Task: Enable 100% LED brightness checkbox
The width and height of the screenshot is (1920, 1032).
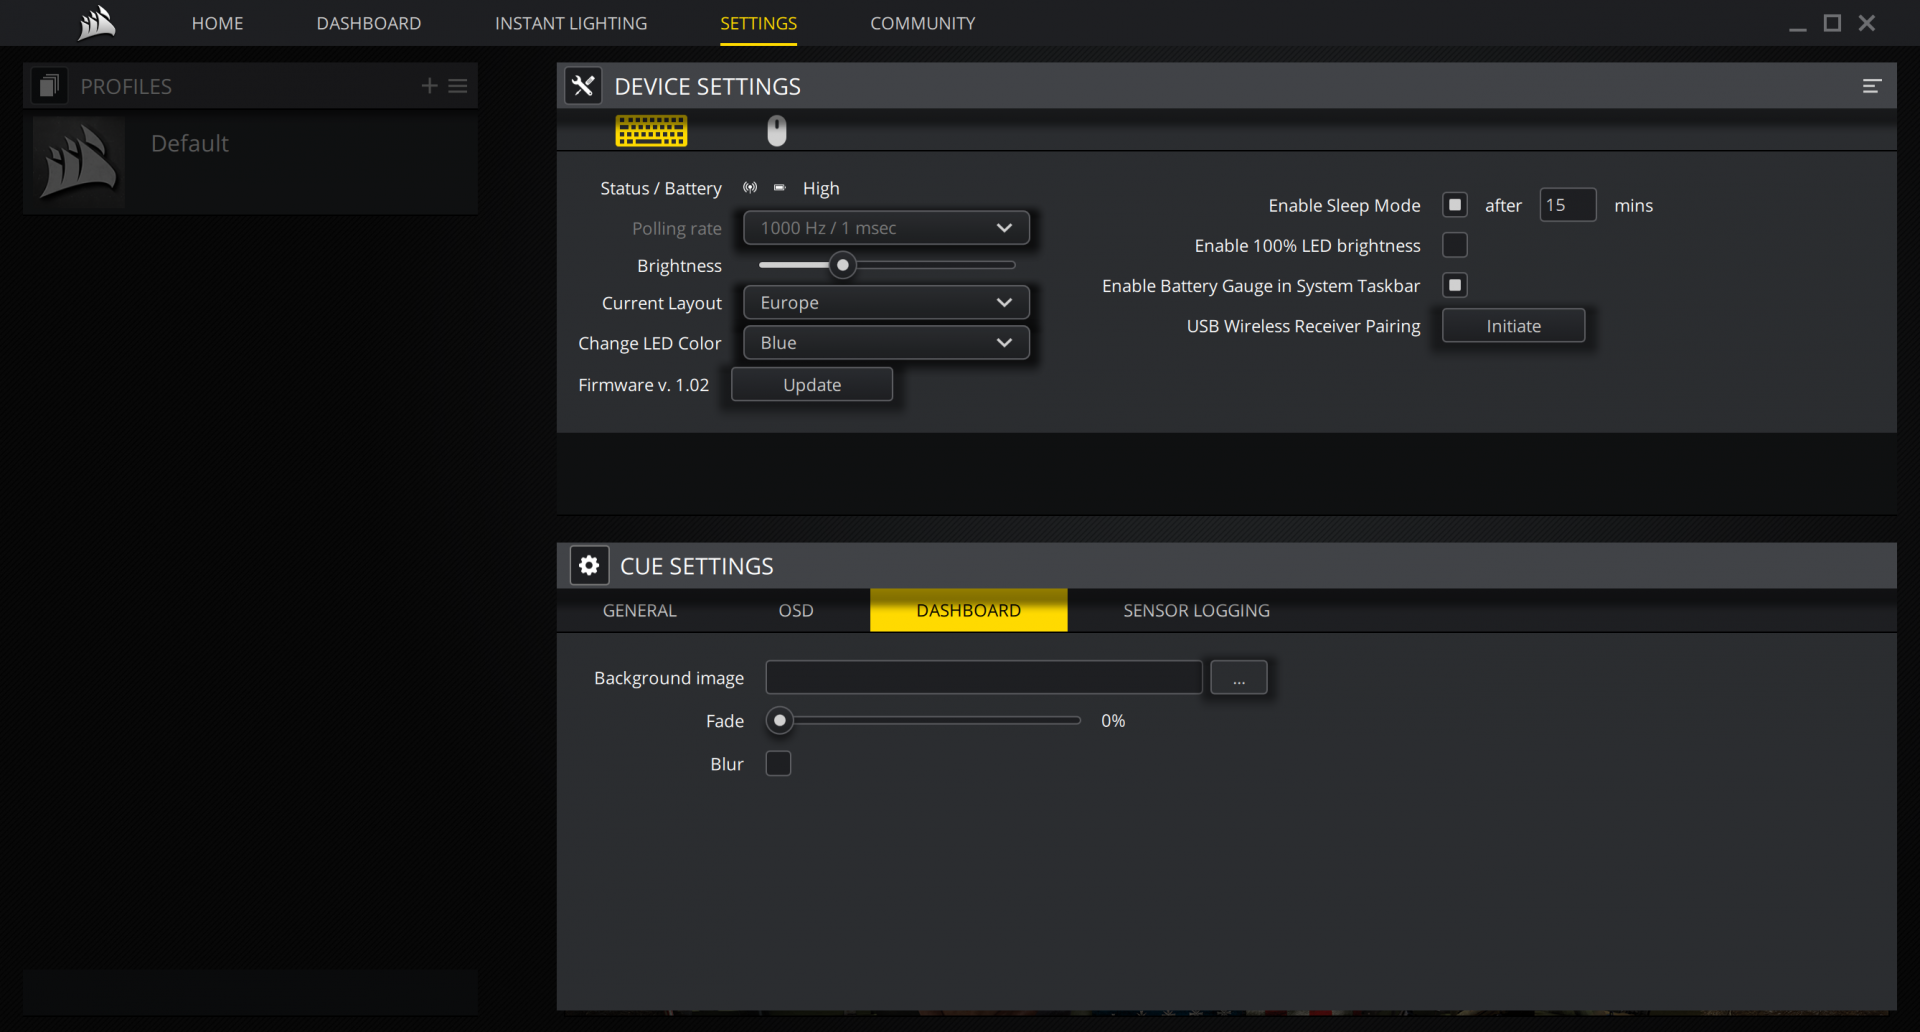Action: tap(1454, 245)
